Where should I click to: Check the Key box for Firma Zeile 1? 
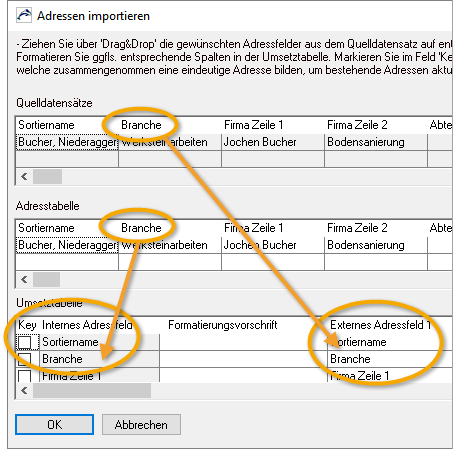point(25,376)
